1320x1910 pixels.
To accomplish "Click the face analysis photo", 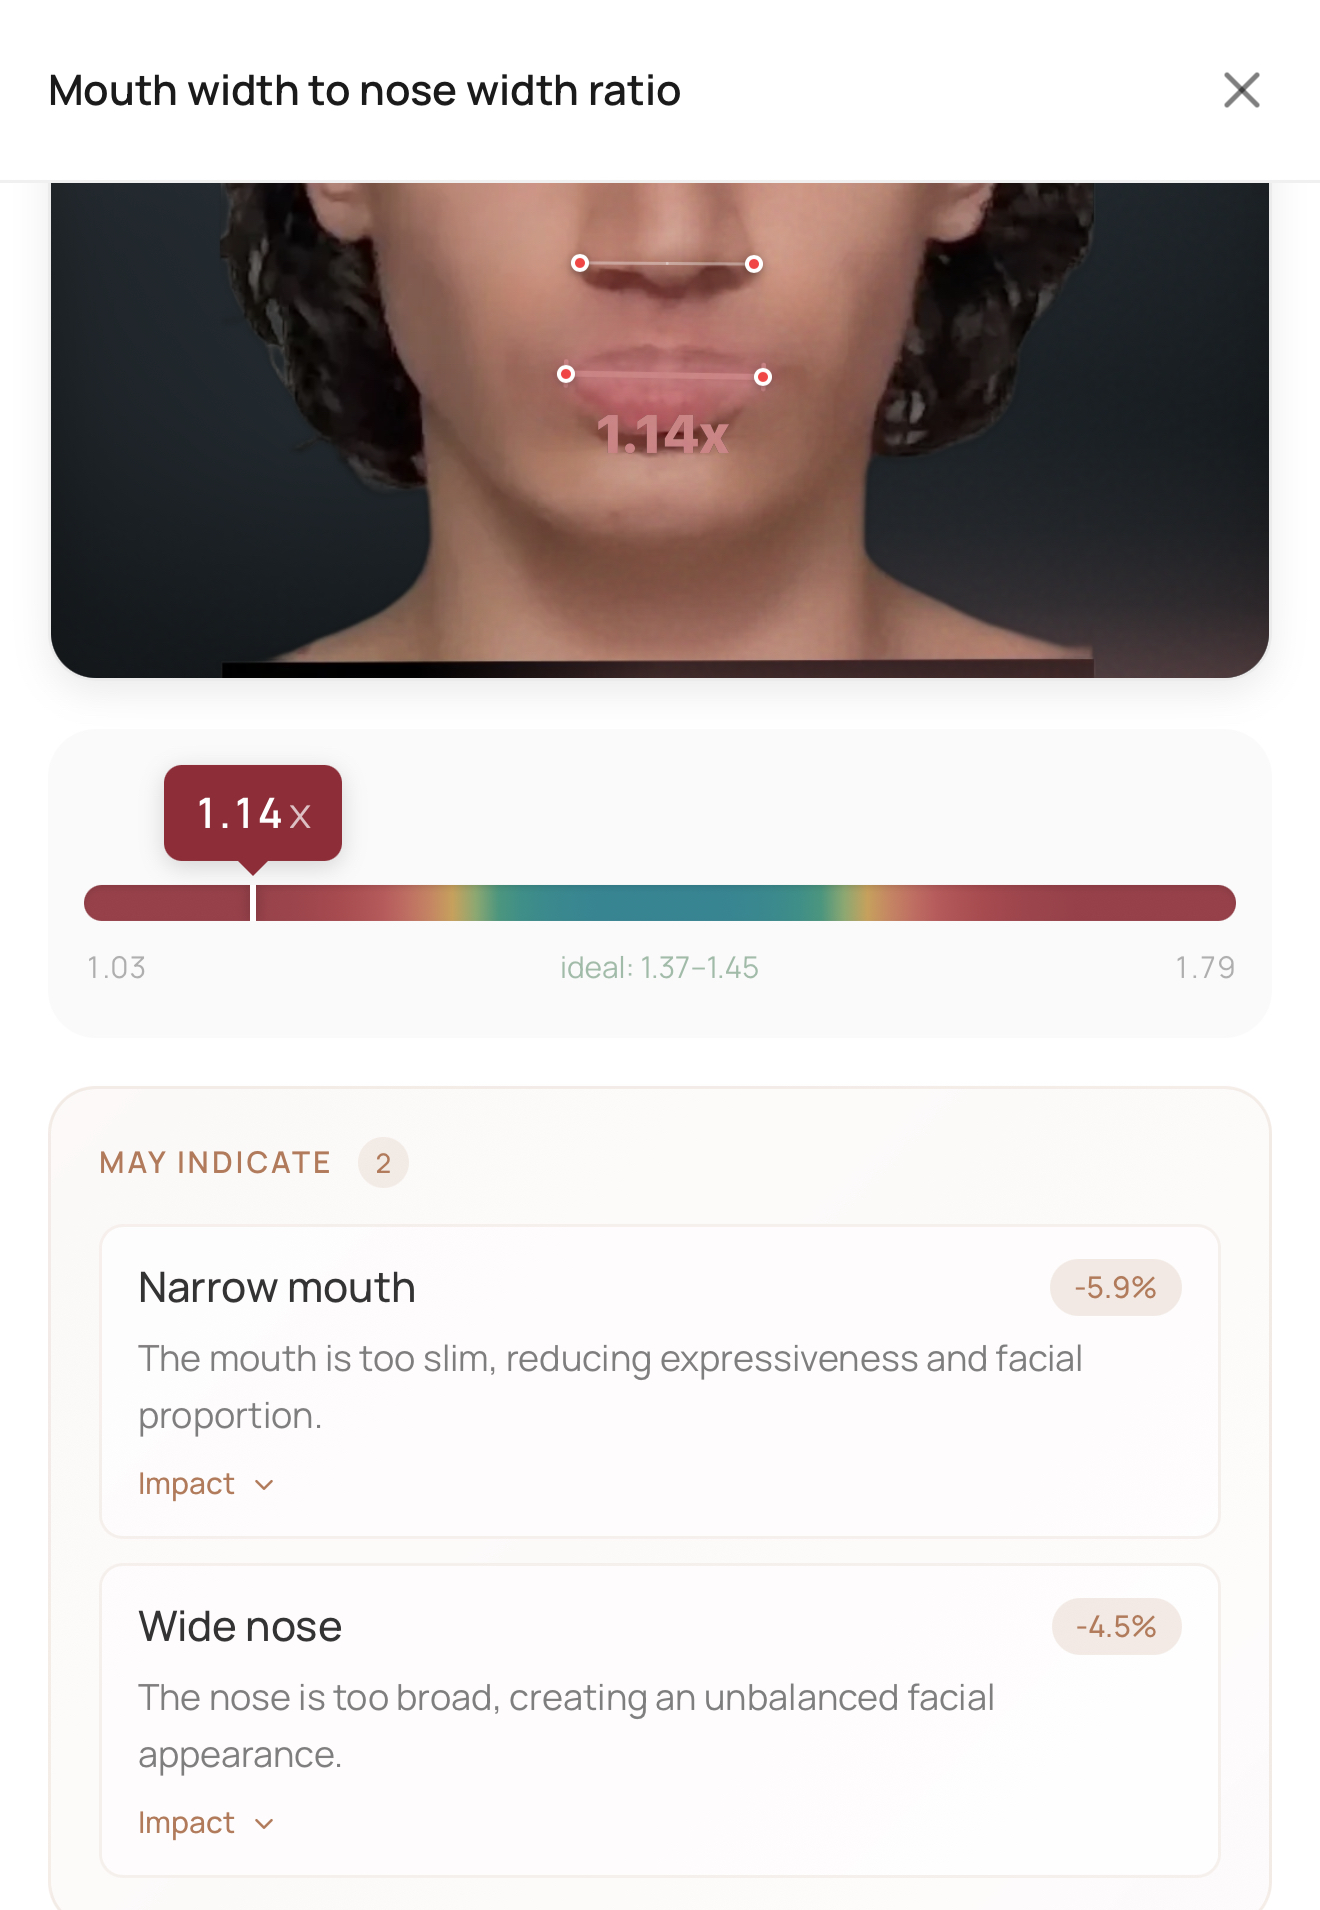I will point(660,430).
